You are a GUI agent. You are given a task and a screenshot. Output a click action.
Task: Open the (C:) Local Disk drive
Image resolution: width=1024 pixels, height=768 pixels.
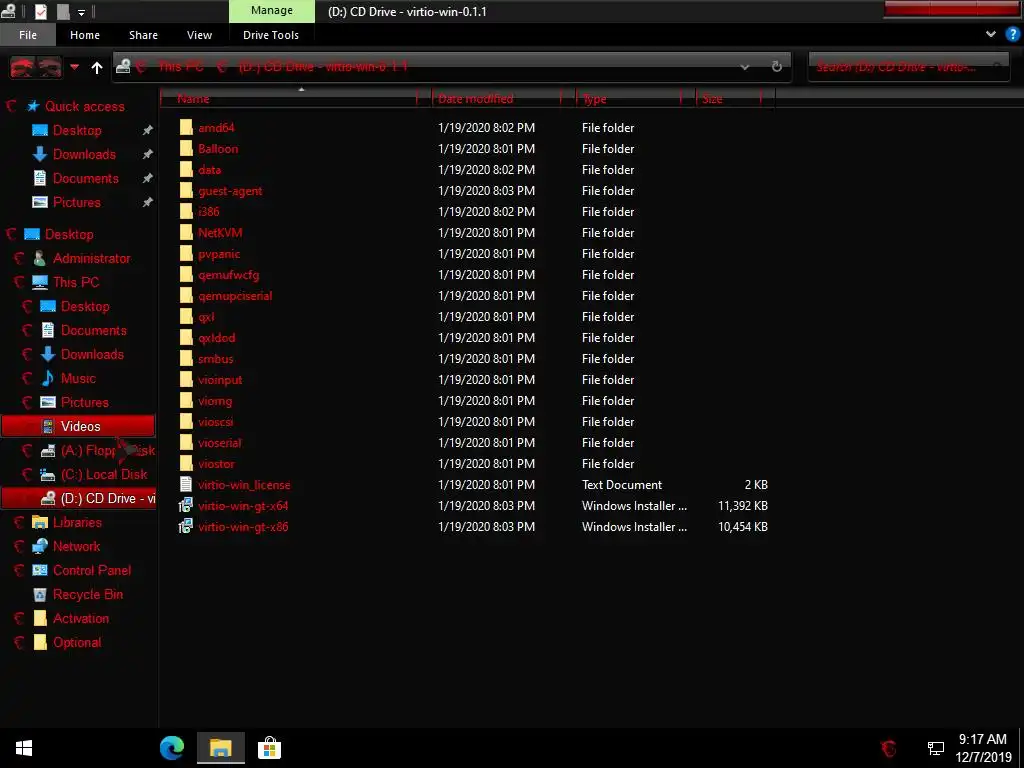click(104, 474)
